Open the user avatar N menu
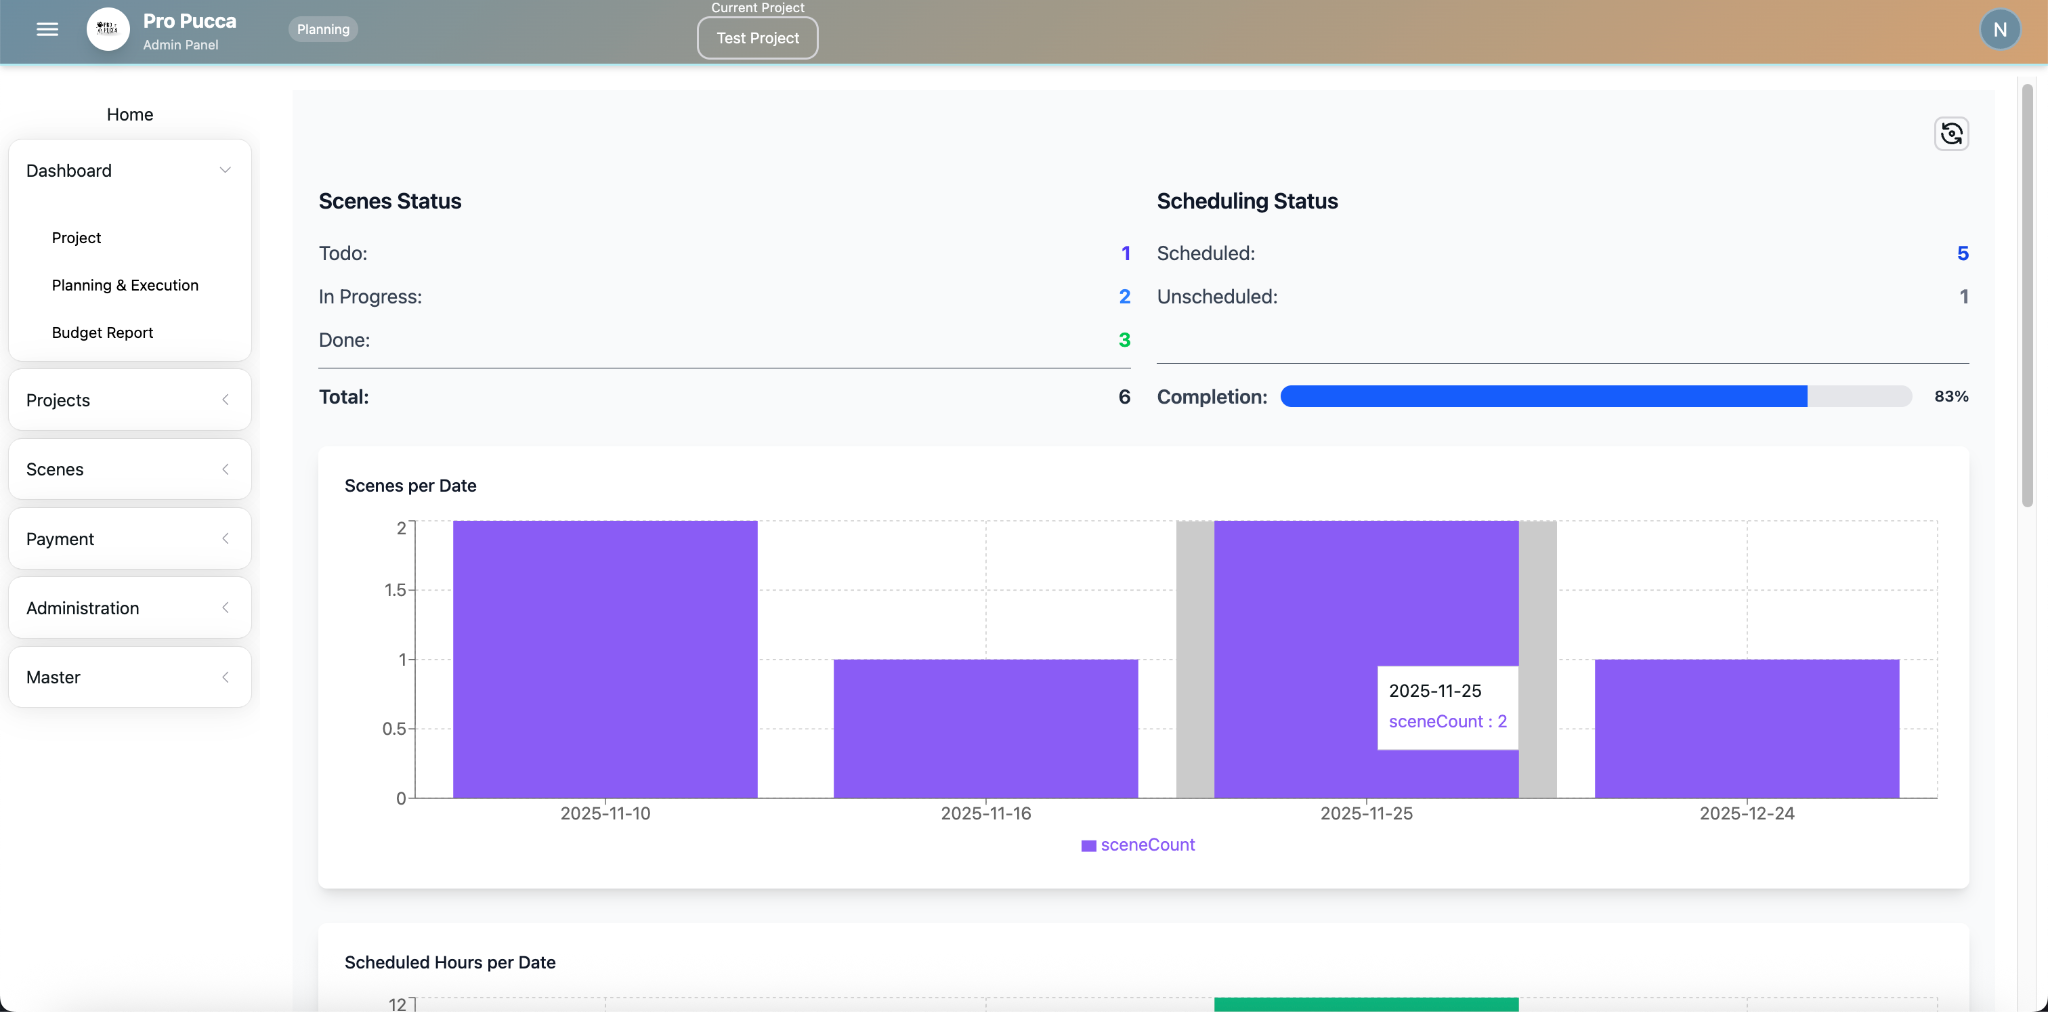The width and height of the screenshot is (2048, 1012). [1999, 30]
